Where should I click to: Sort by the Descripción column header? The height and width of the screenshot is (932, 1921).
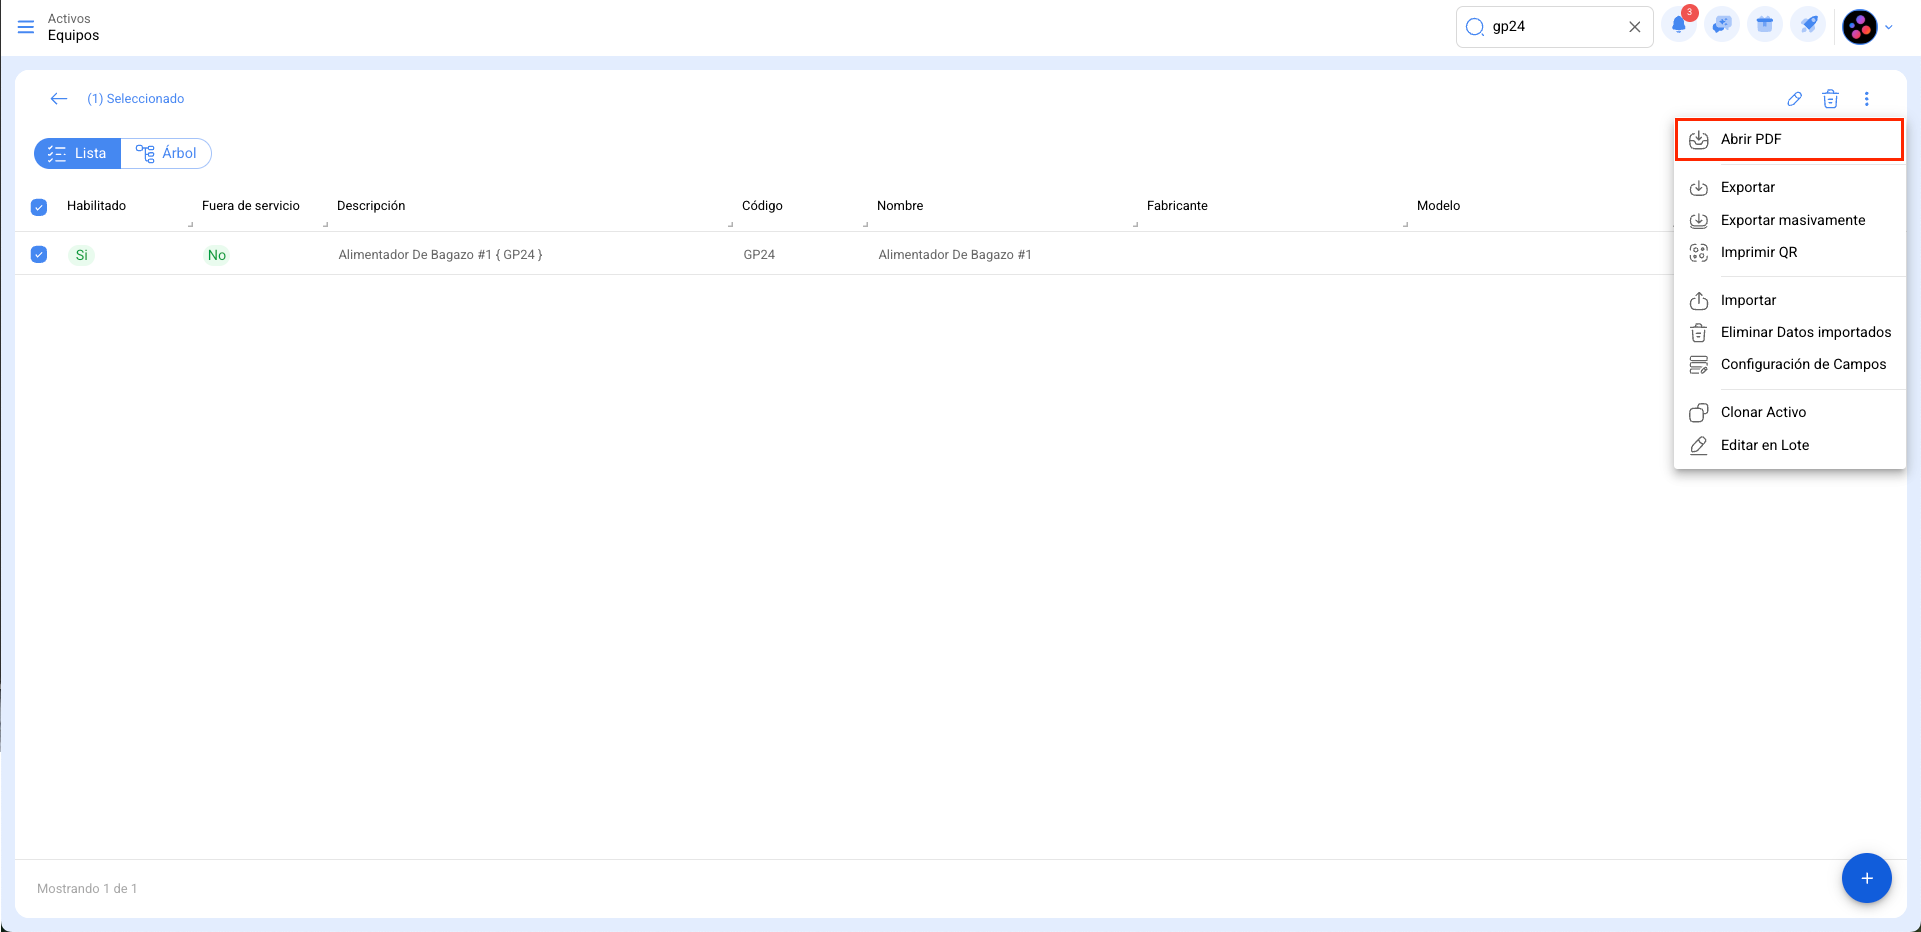(371, 206)
